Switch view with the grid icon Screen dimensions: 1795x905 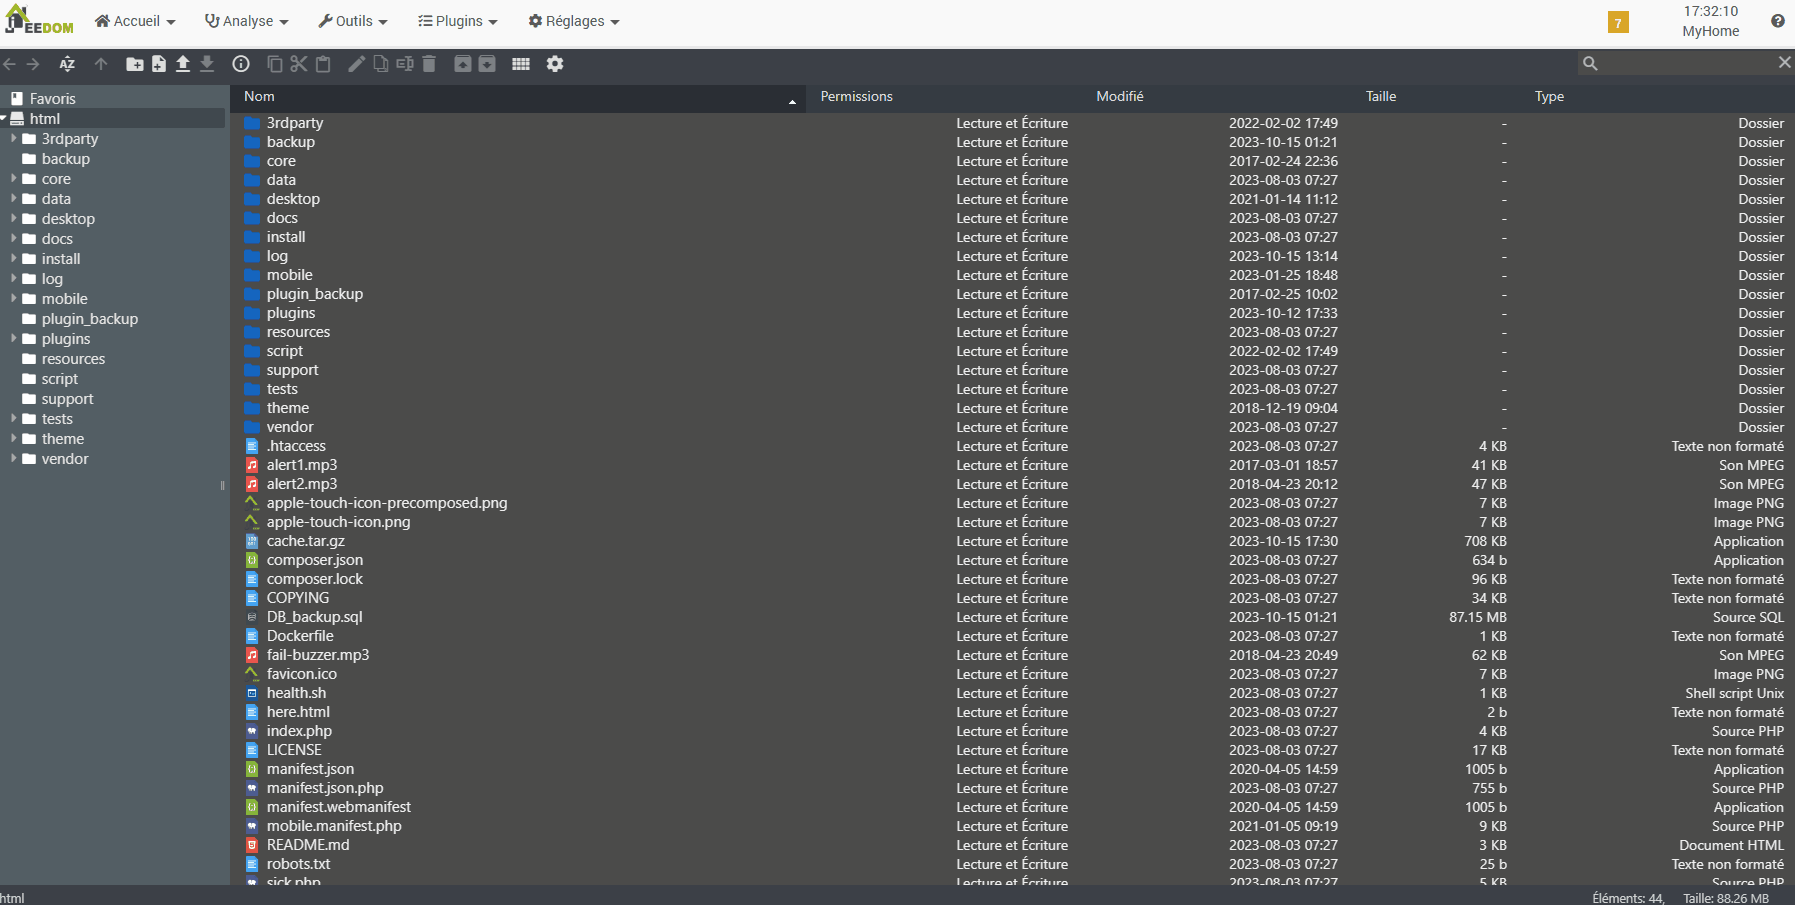tap(521, 64)
